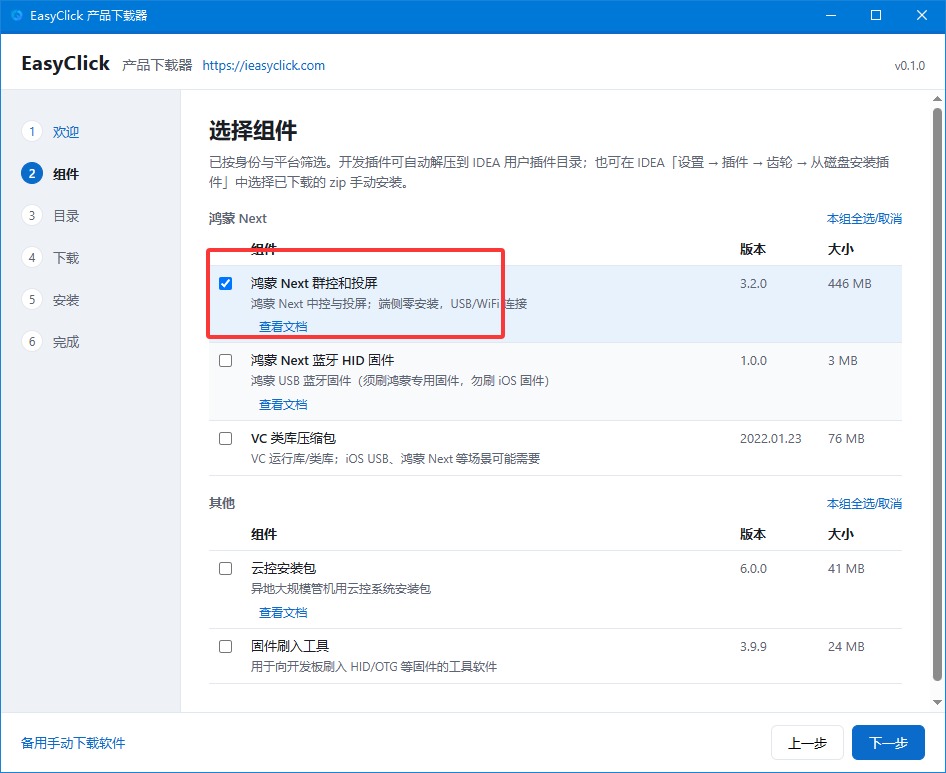Image resolution: width=946 pixels, height=773 pixels.
Task: Minimize the EasyClick 产品下载器 window
Action: click(x=831, y=15)
